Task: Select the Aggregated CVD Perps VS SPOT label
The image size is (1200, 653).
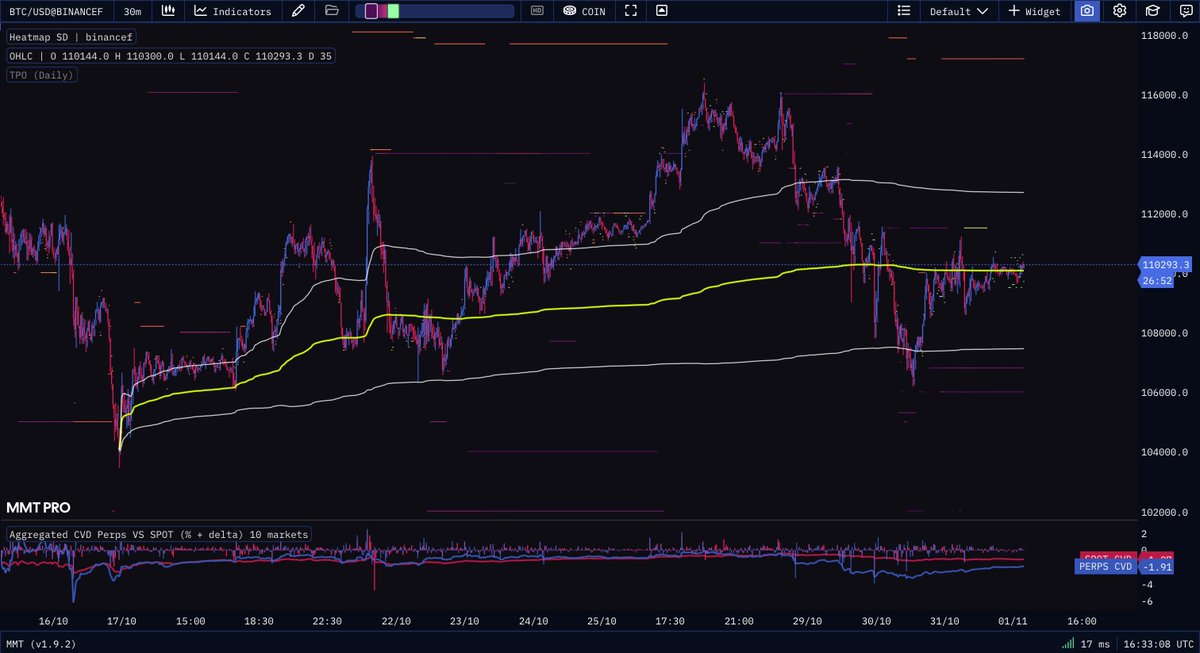Action: [x=159, y=534]
